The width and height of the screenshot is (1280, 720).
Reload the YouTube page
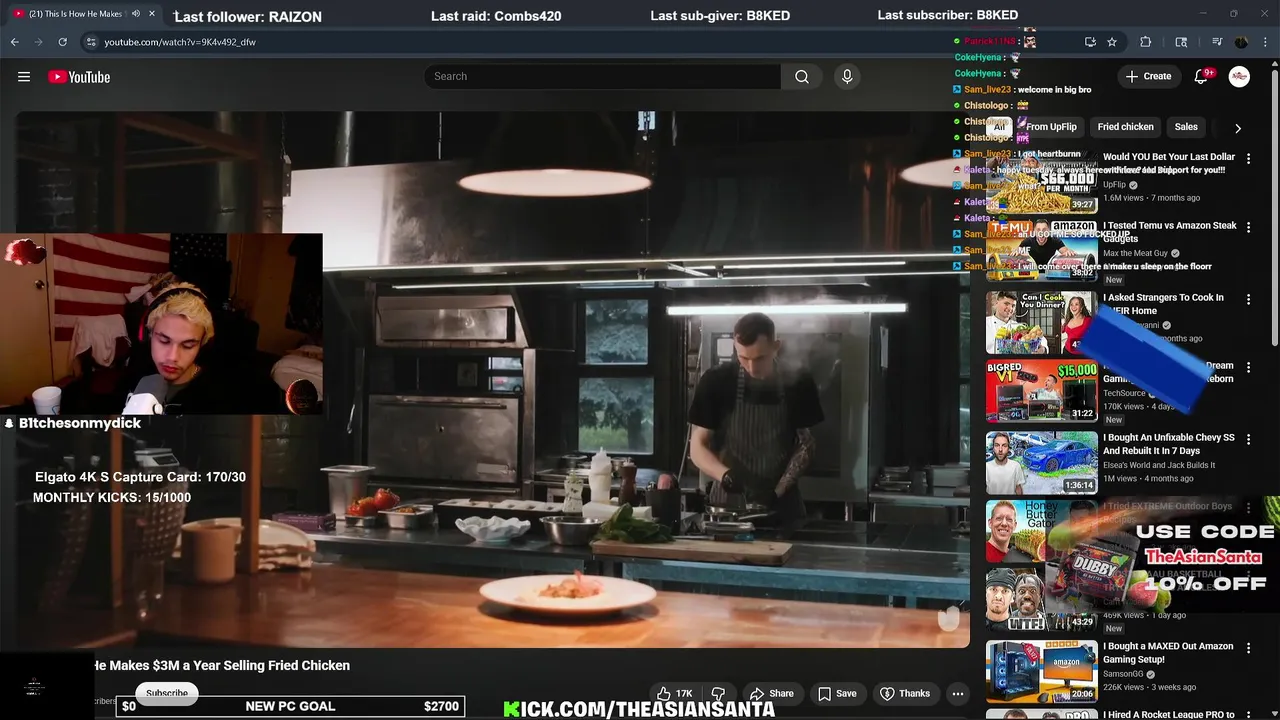pyautogui.click(x=62, y=42)
